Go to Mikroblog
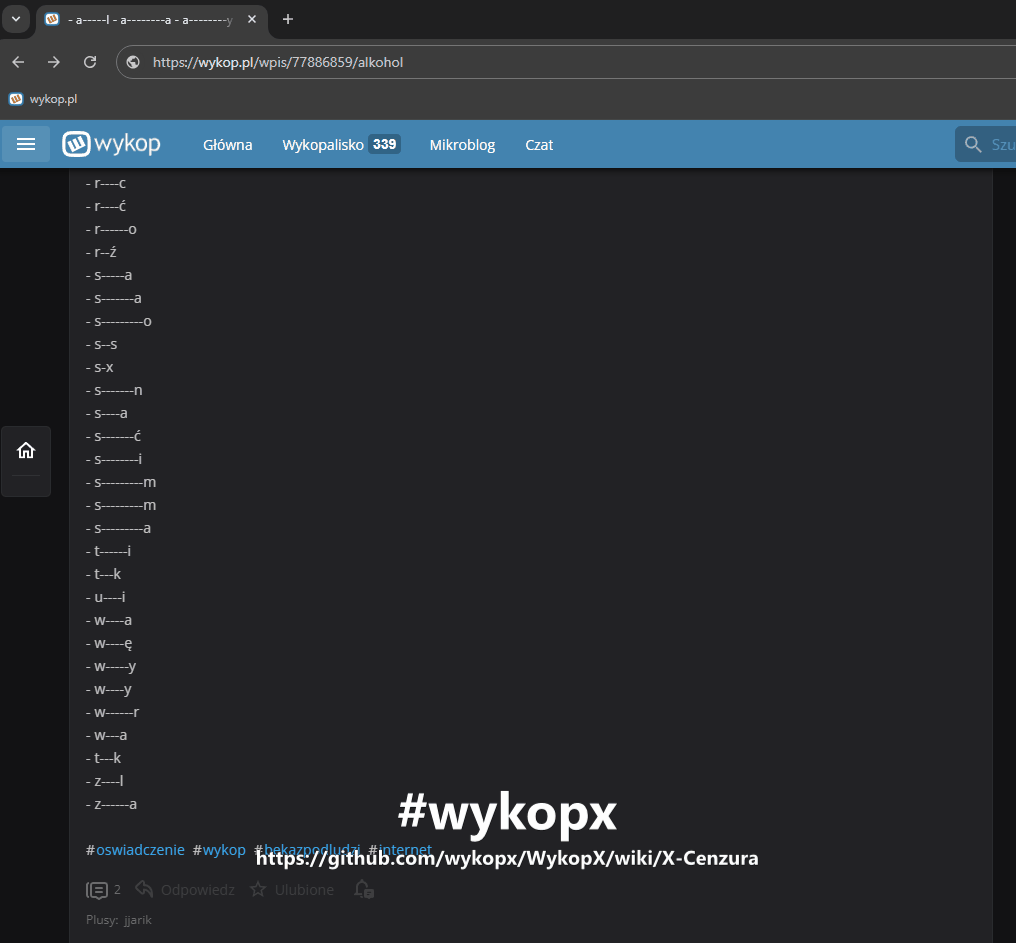This screenshot has width=1016, height=943. [x=462, y=145]
